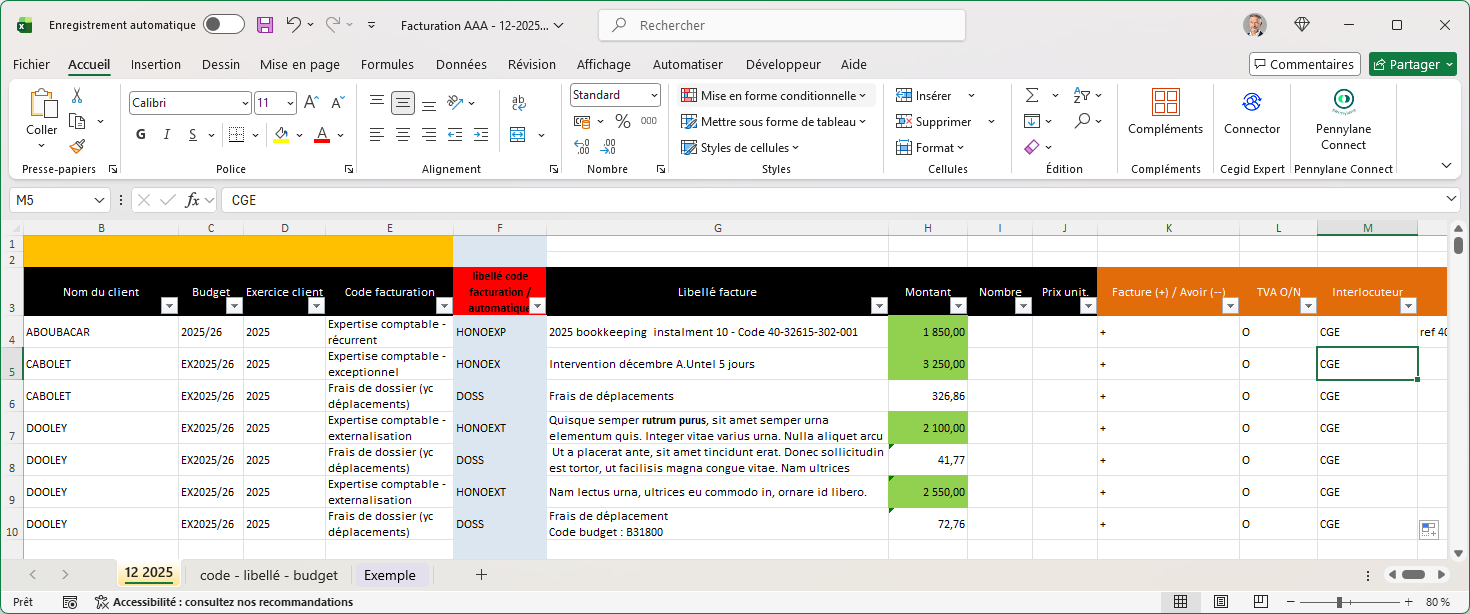
Task: Switch to sheet tab code - libellé - budget
Action: [x=268, y=575]
